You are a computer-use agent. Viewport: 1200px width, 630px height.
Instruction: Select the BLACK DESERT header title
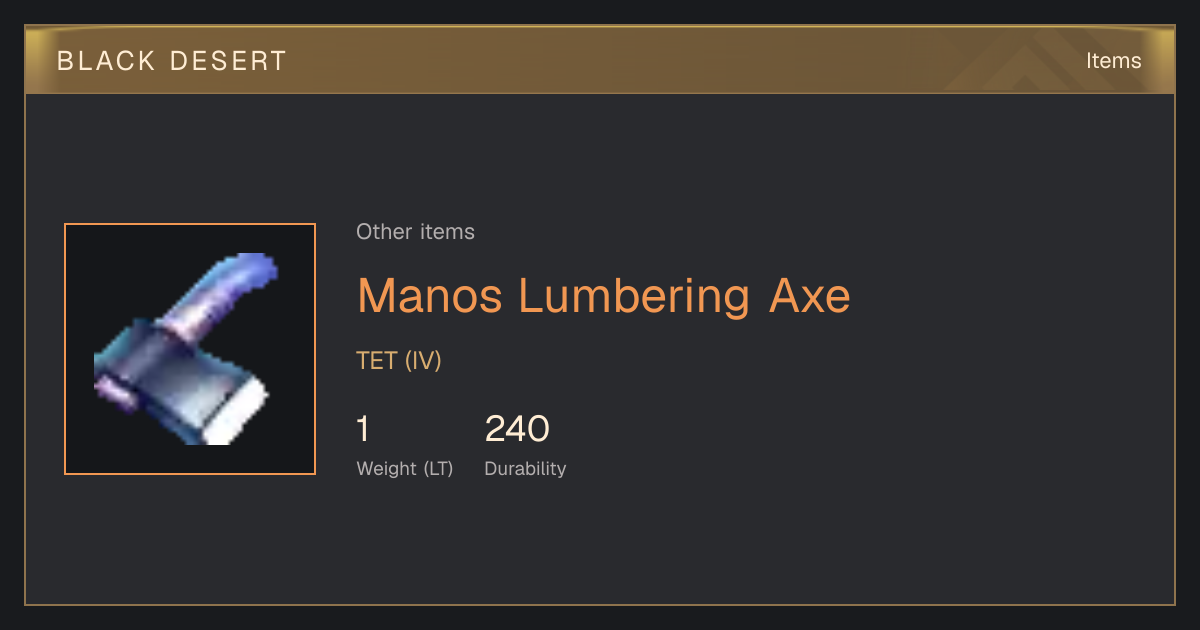click(x=172, y=61)
